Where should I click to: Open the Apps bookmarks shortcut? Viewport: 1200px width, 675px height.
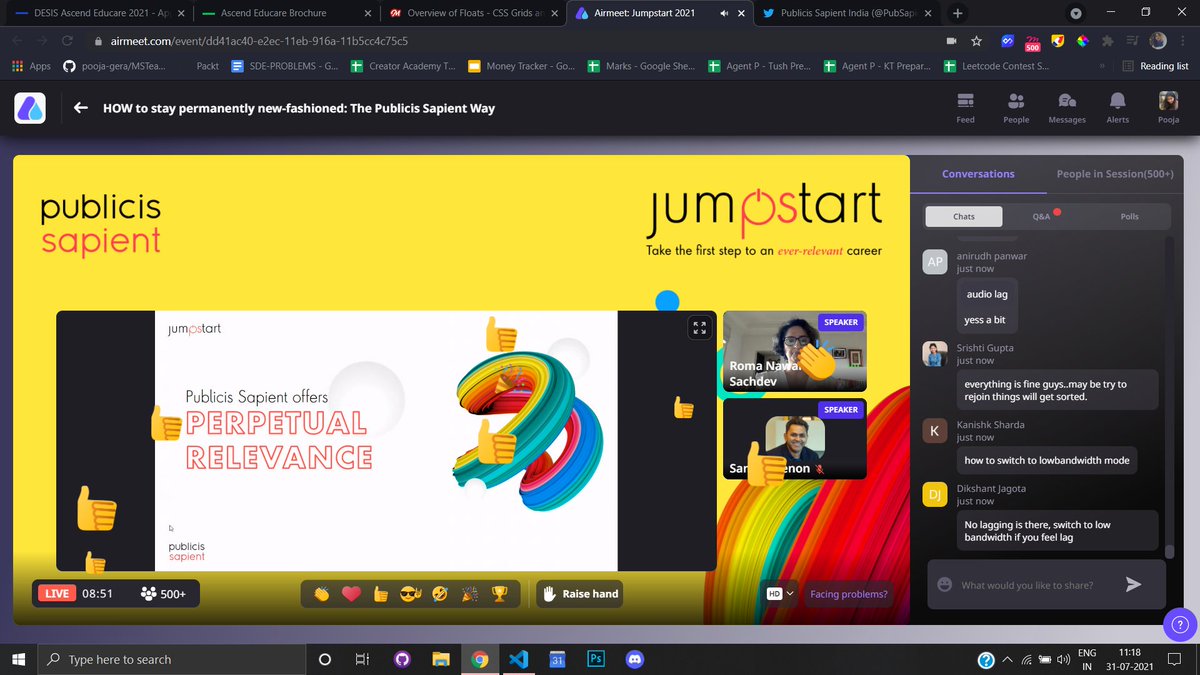pyautogui.click(x=32, y=66)
